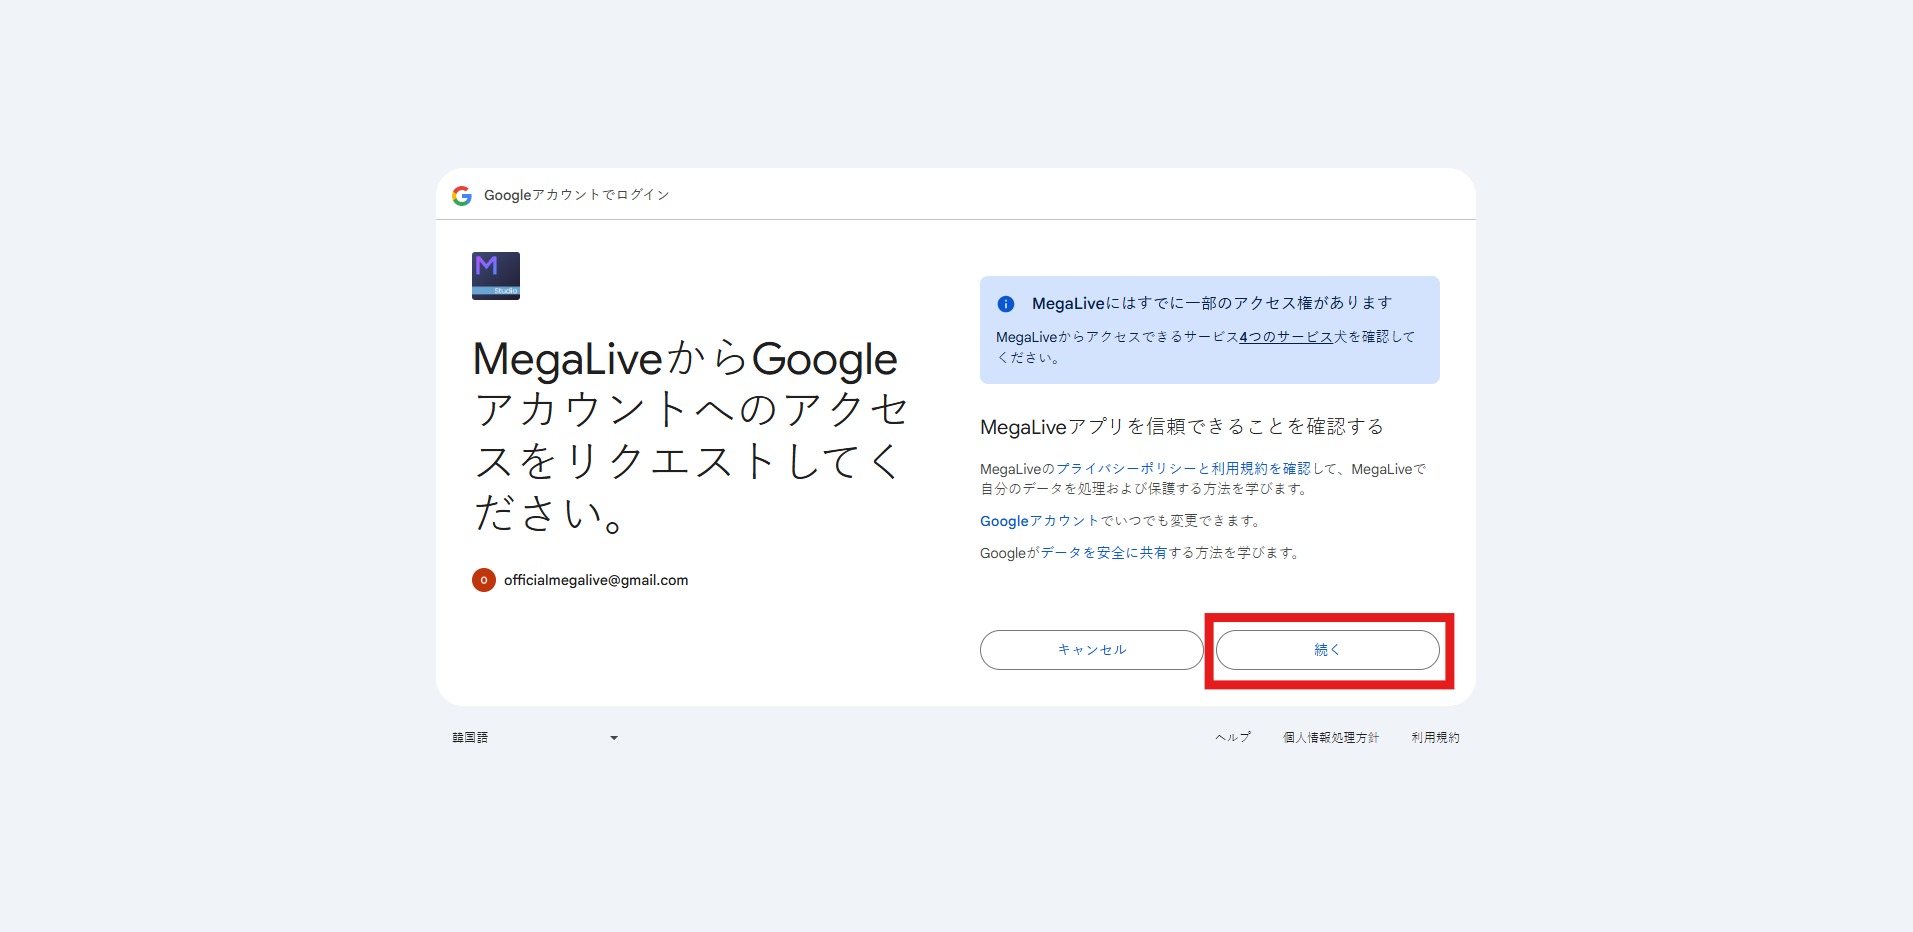The width and height of the screenshot is (1913, 932).
Task: Click the MegaLive Studio app logo
Action: click(496, 276)
